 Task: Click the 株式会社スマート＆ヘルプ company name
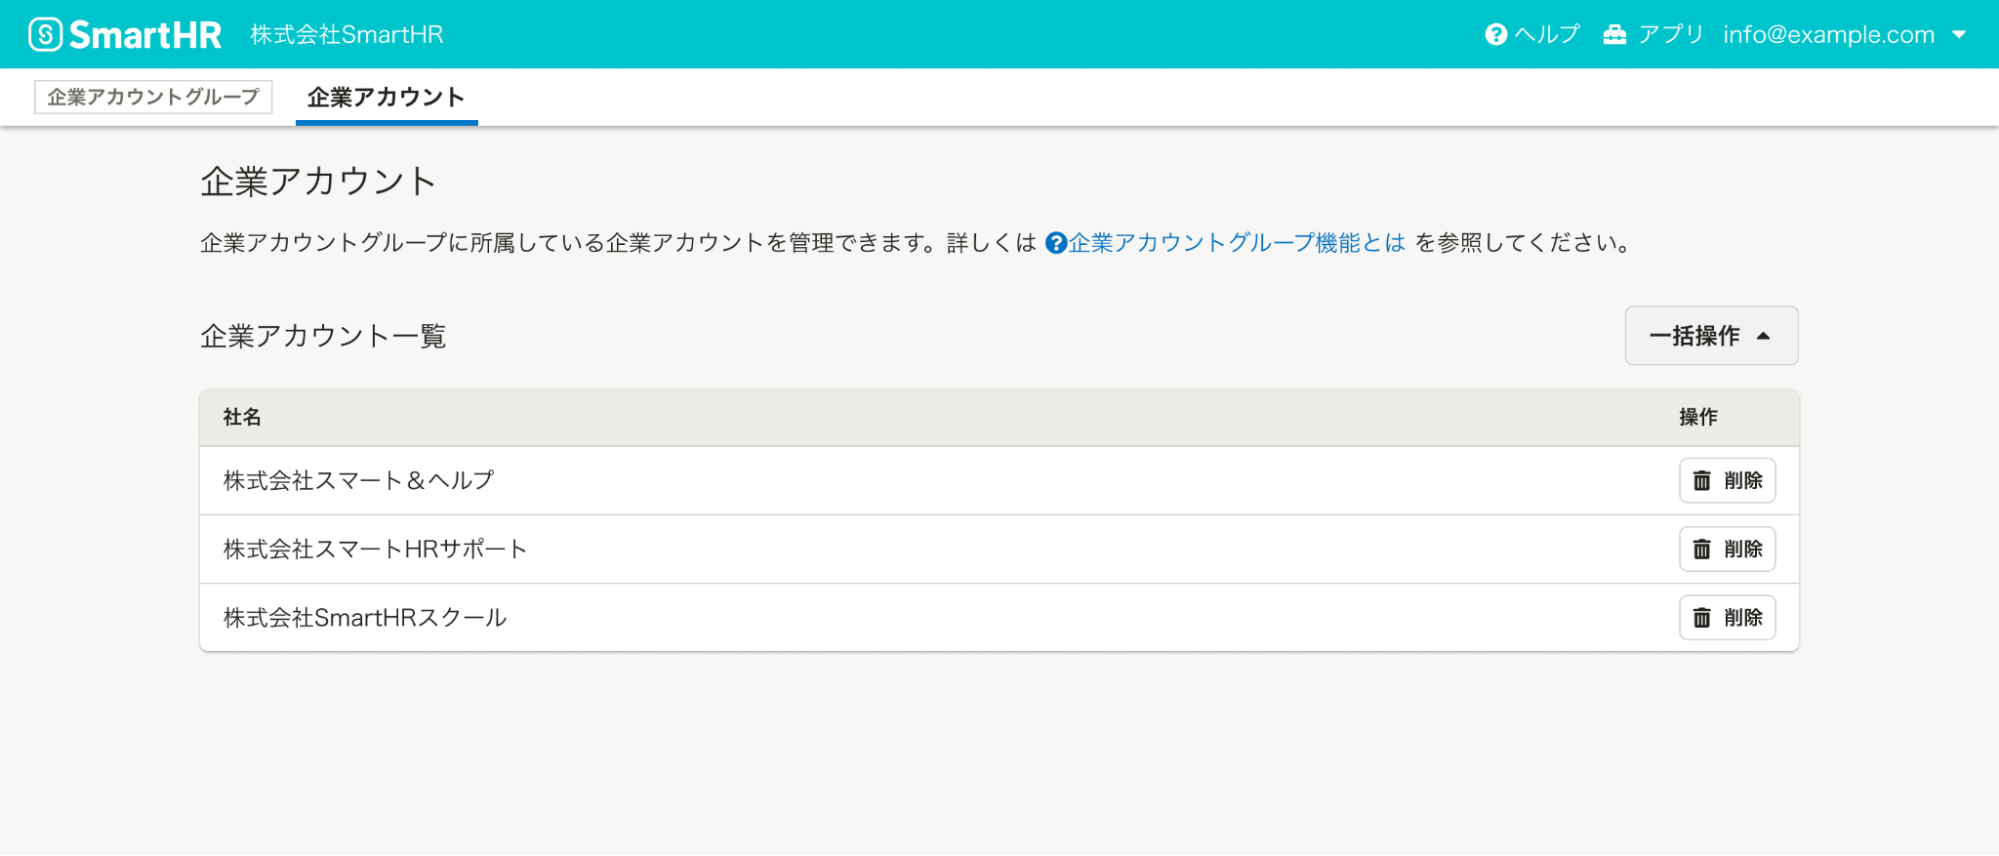[x=358, y=481]
